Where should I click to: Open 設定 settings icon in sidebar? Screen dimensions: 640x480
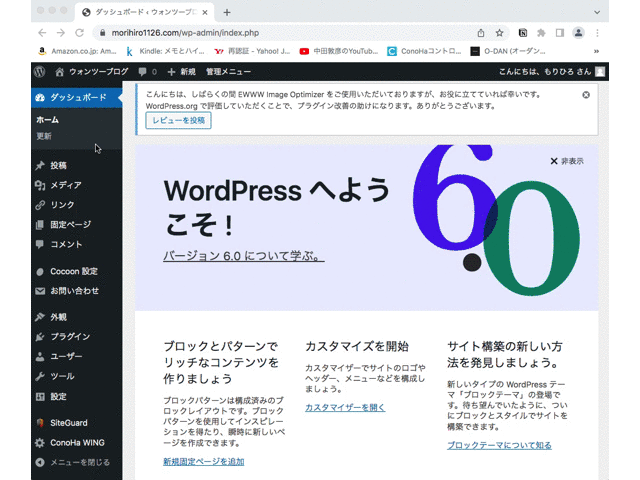pos(40,396)
